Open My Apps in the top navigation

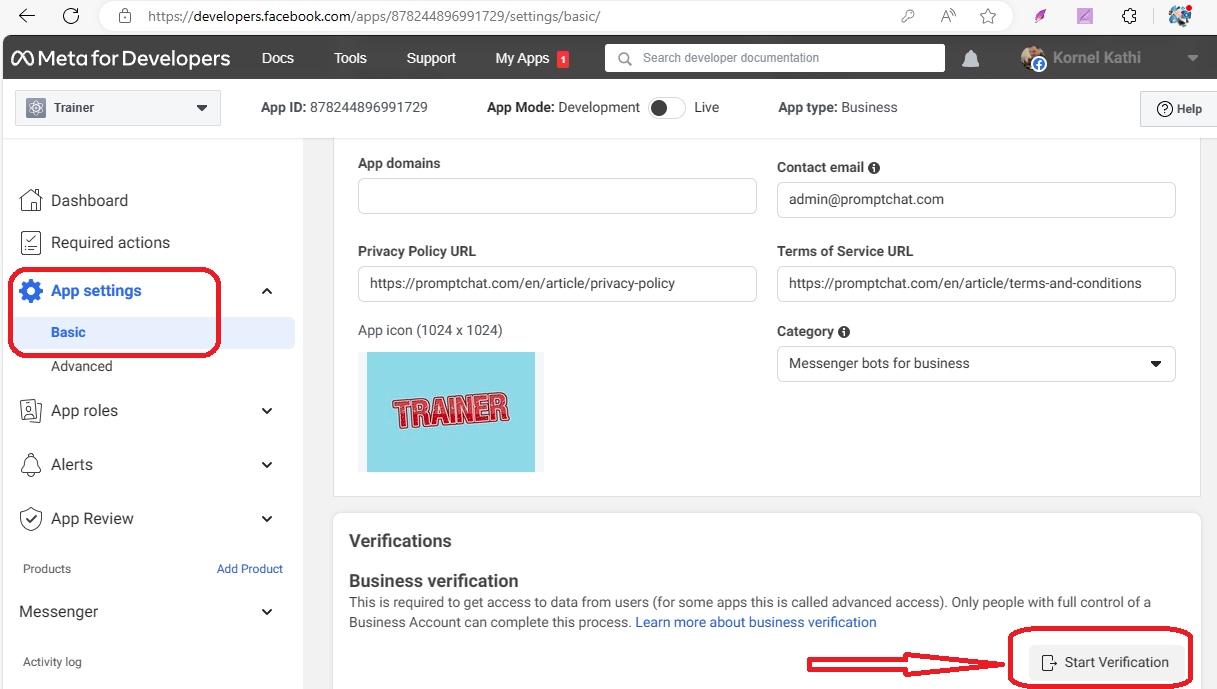click(x=522, y=58)
